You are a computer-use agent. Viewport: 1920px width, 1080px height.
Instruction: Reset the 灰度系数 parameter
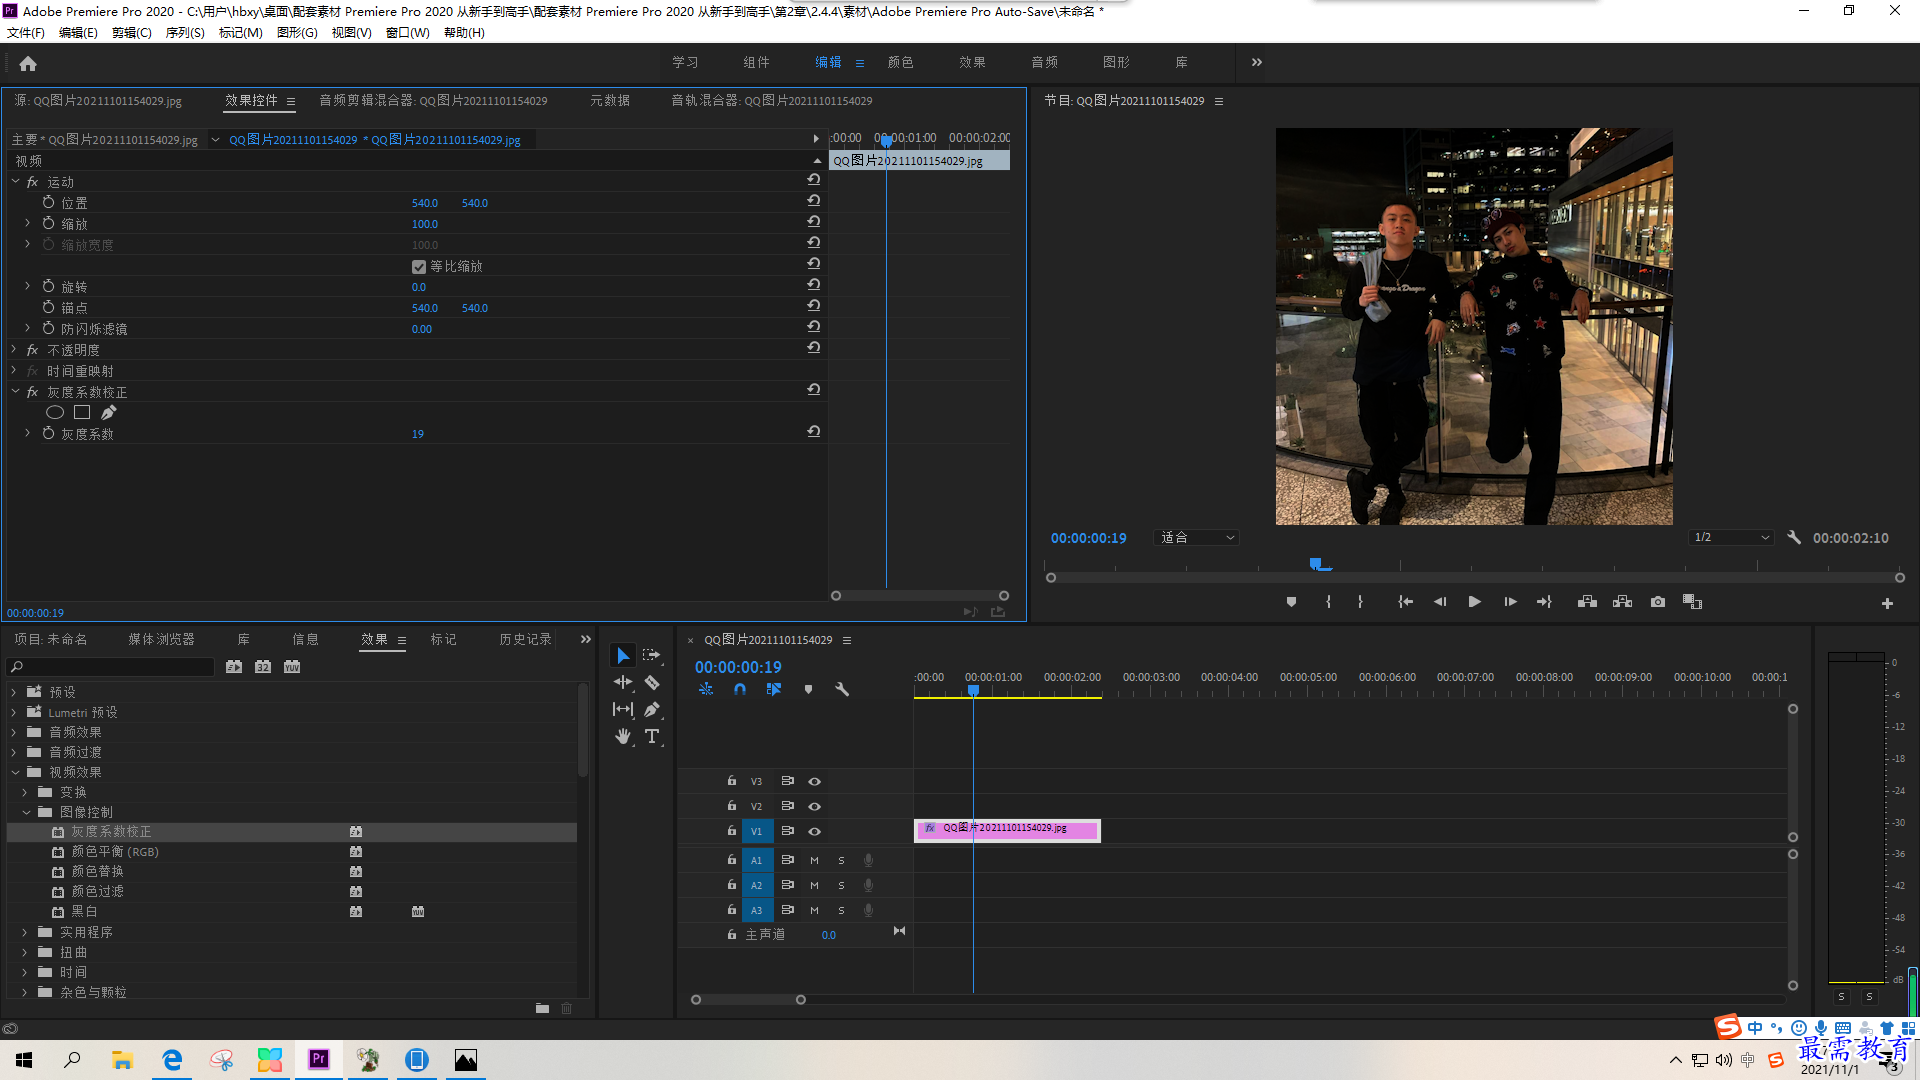(814, 432)
